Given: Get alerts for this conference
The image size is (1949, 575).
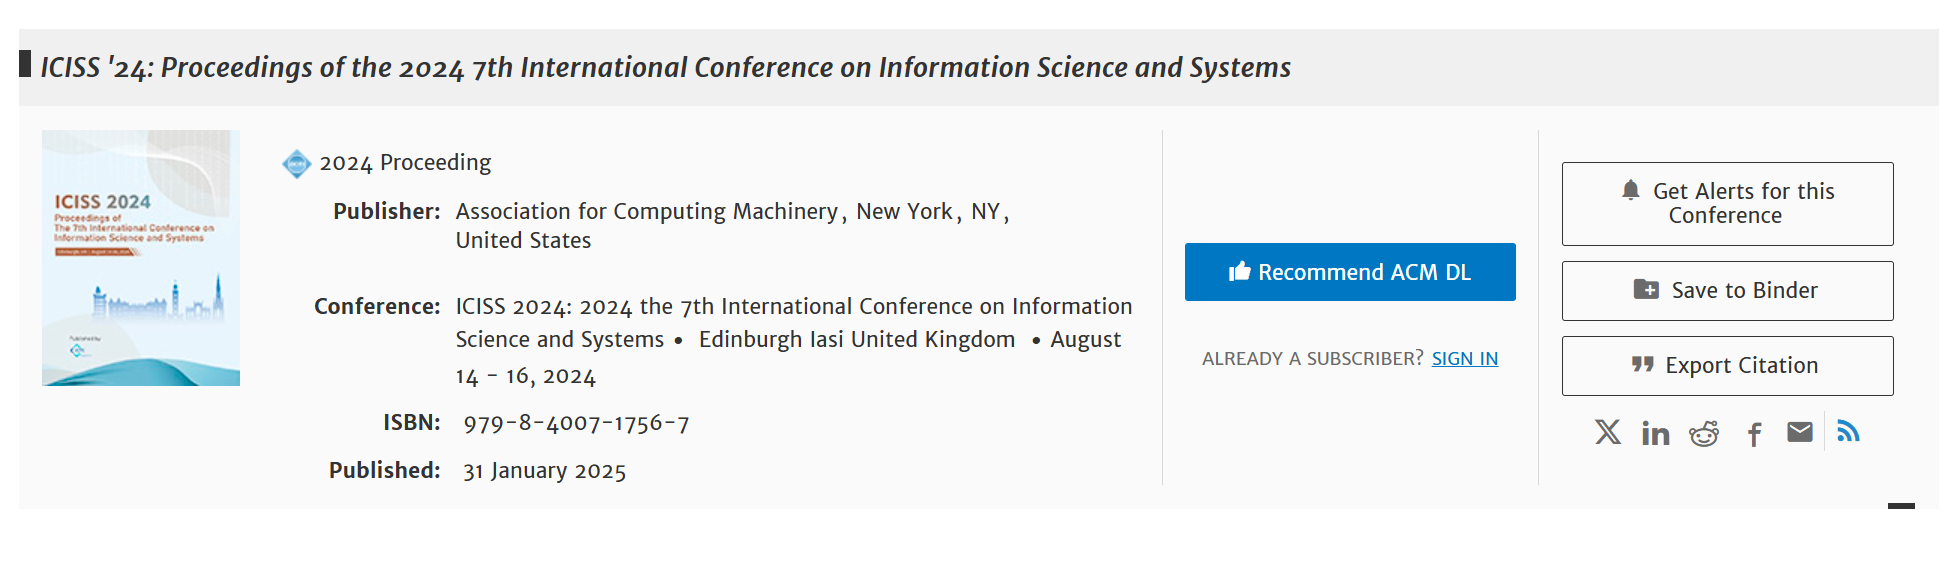Looking at the screenshot, I should click(1727, 204).
